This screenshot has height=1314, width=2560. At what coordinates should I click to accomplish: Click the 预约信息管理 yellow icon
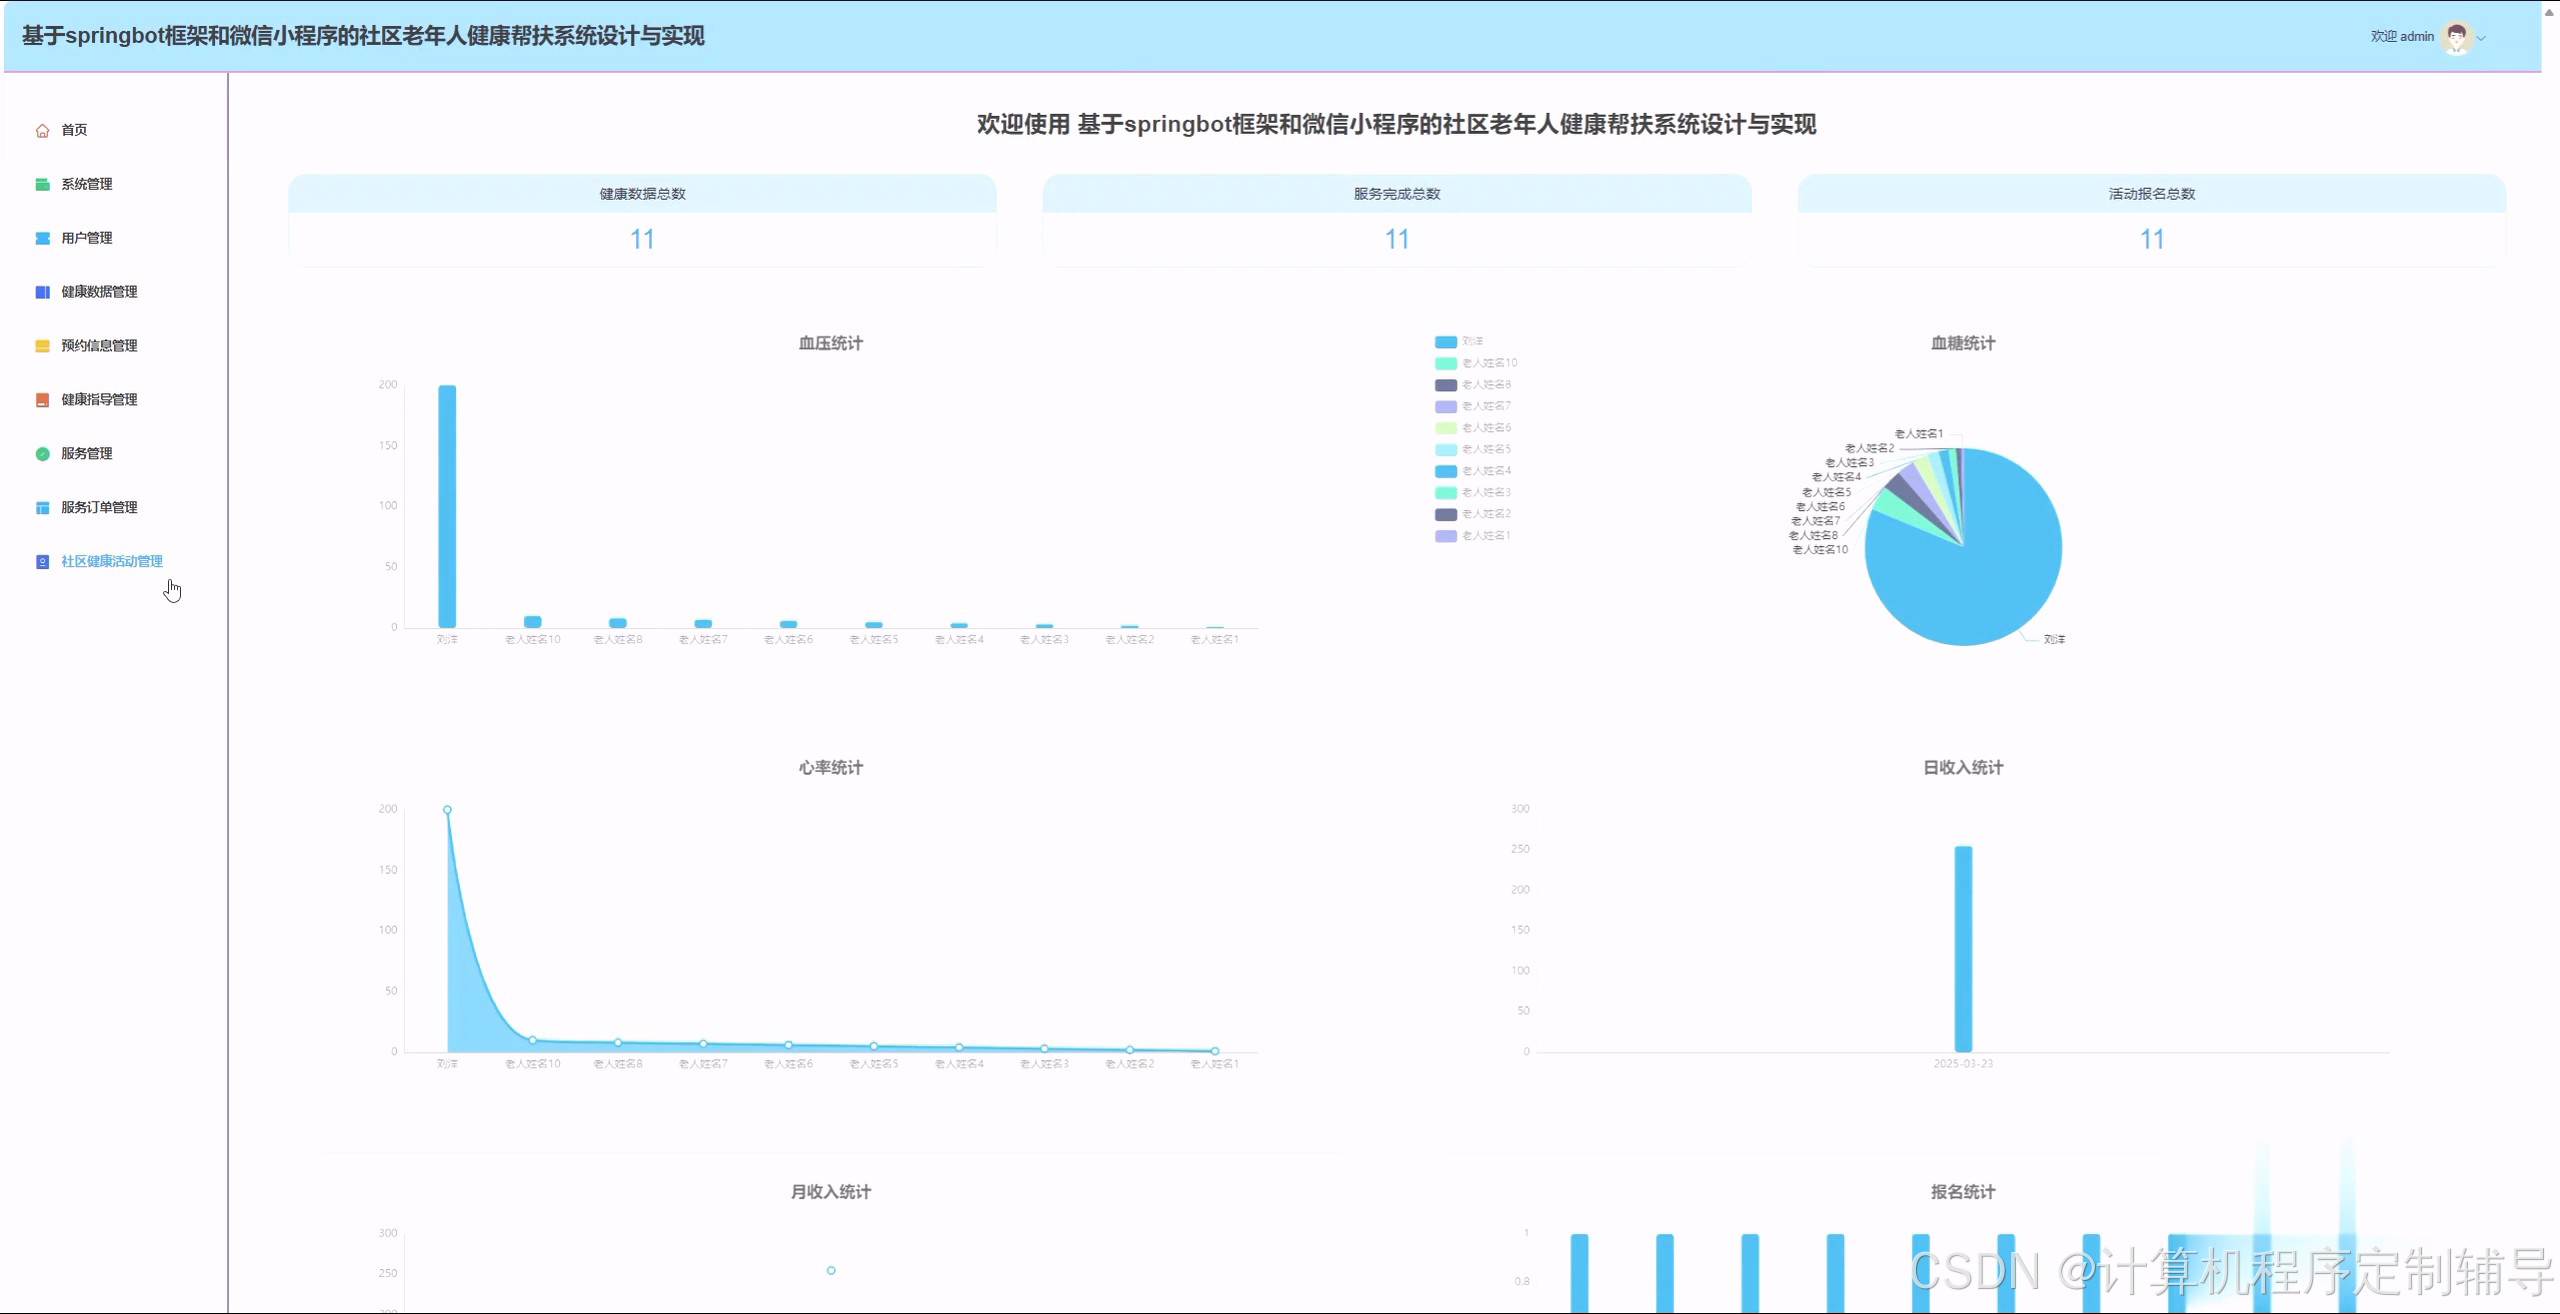[41, 345]
